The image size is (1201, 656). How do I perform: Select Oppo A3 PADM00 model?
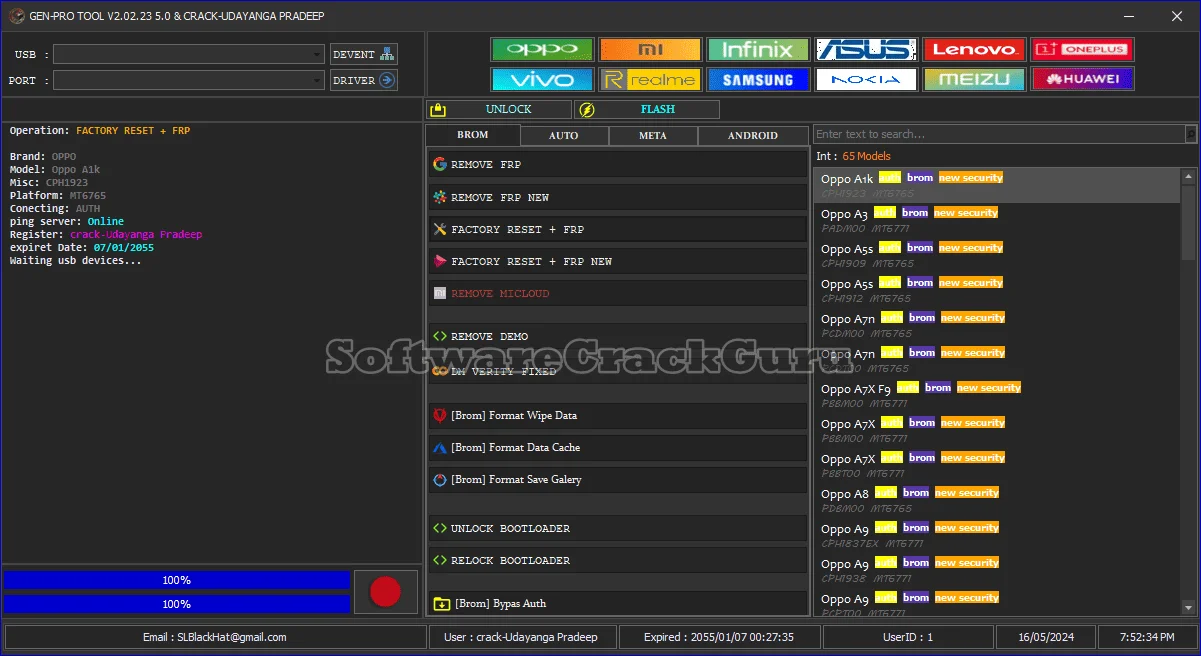(x=997, y=220)
